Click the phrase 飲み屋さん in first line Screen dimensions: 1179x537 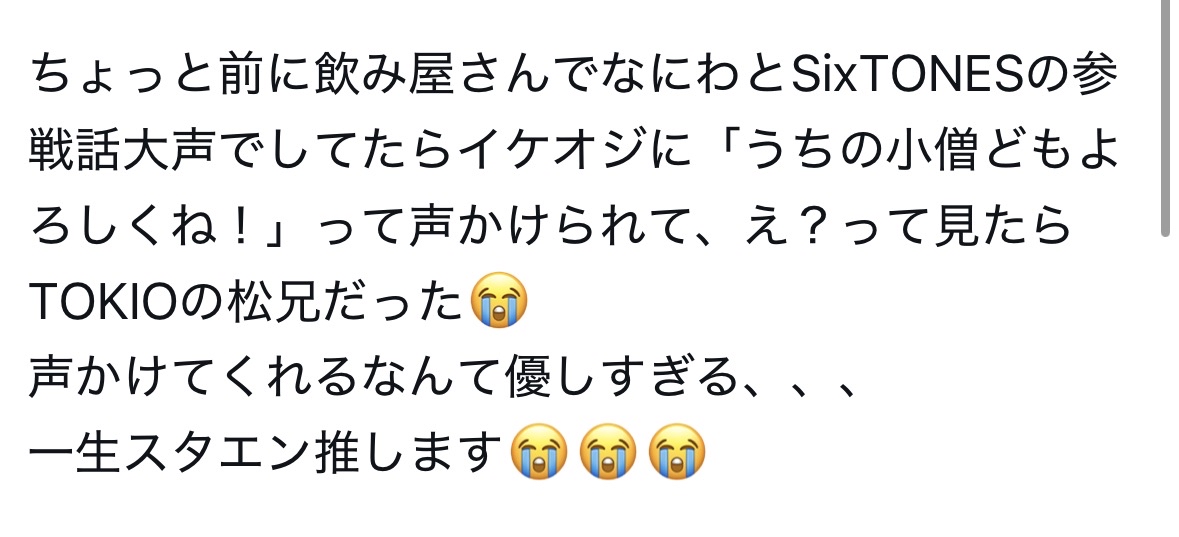coord(432,74)
